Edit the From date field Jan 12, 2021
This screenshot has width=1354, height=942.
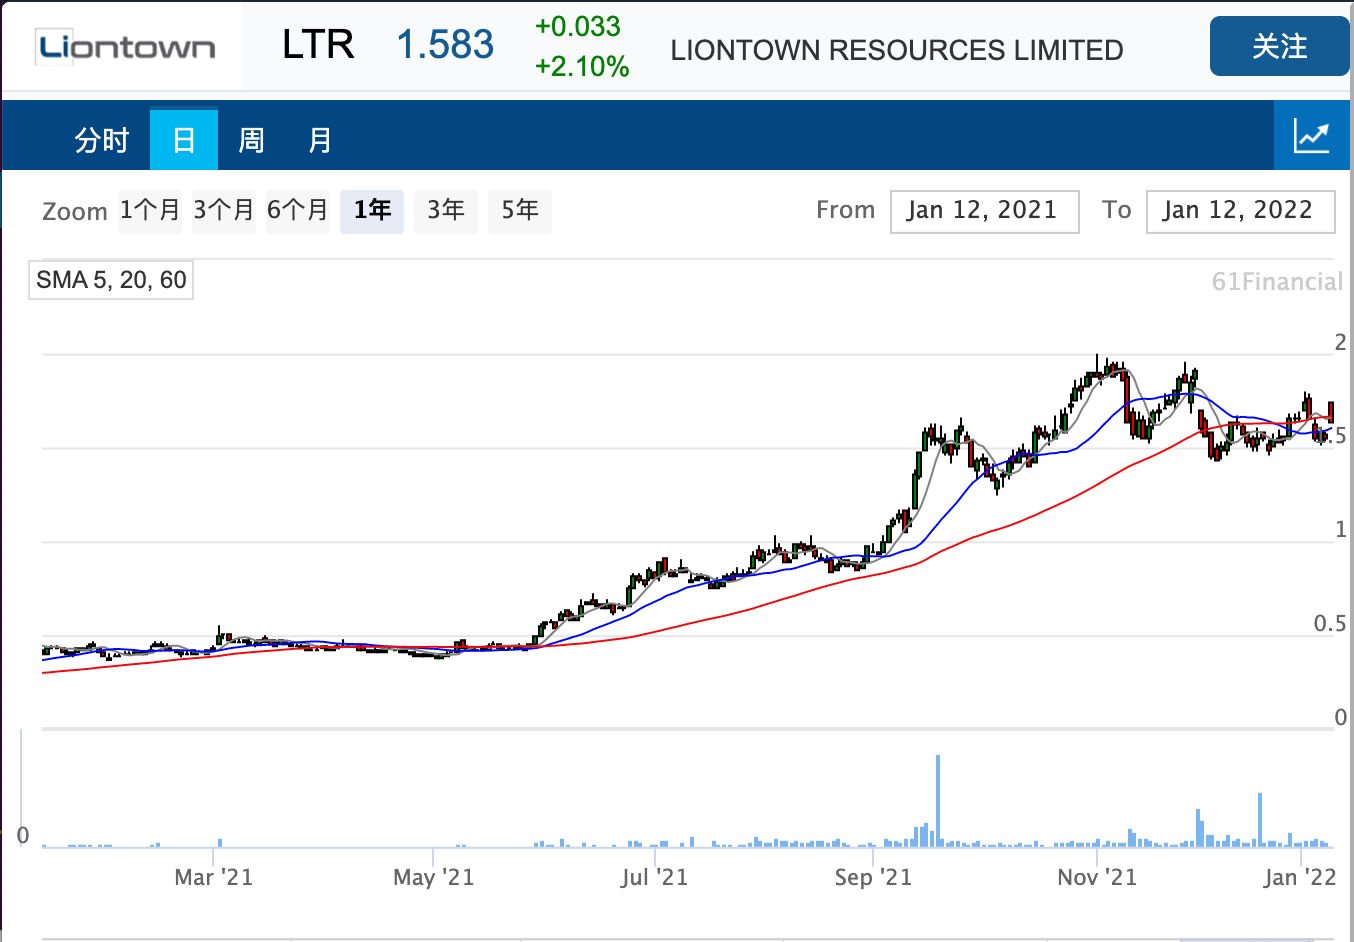tap(984, 211)
